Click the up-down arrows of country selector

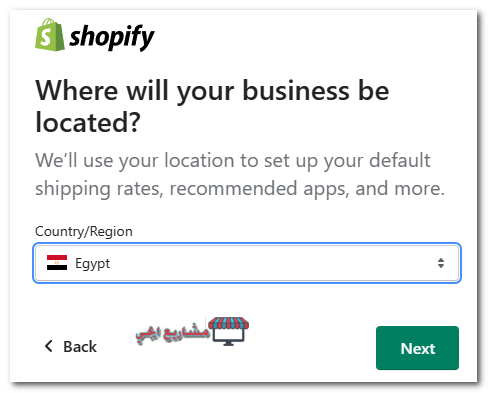click(x=441, y=263)
